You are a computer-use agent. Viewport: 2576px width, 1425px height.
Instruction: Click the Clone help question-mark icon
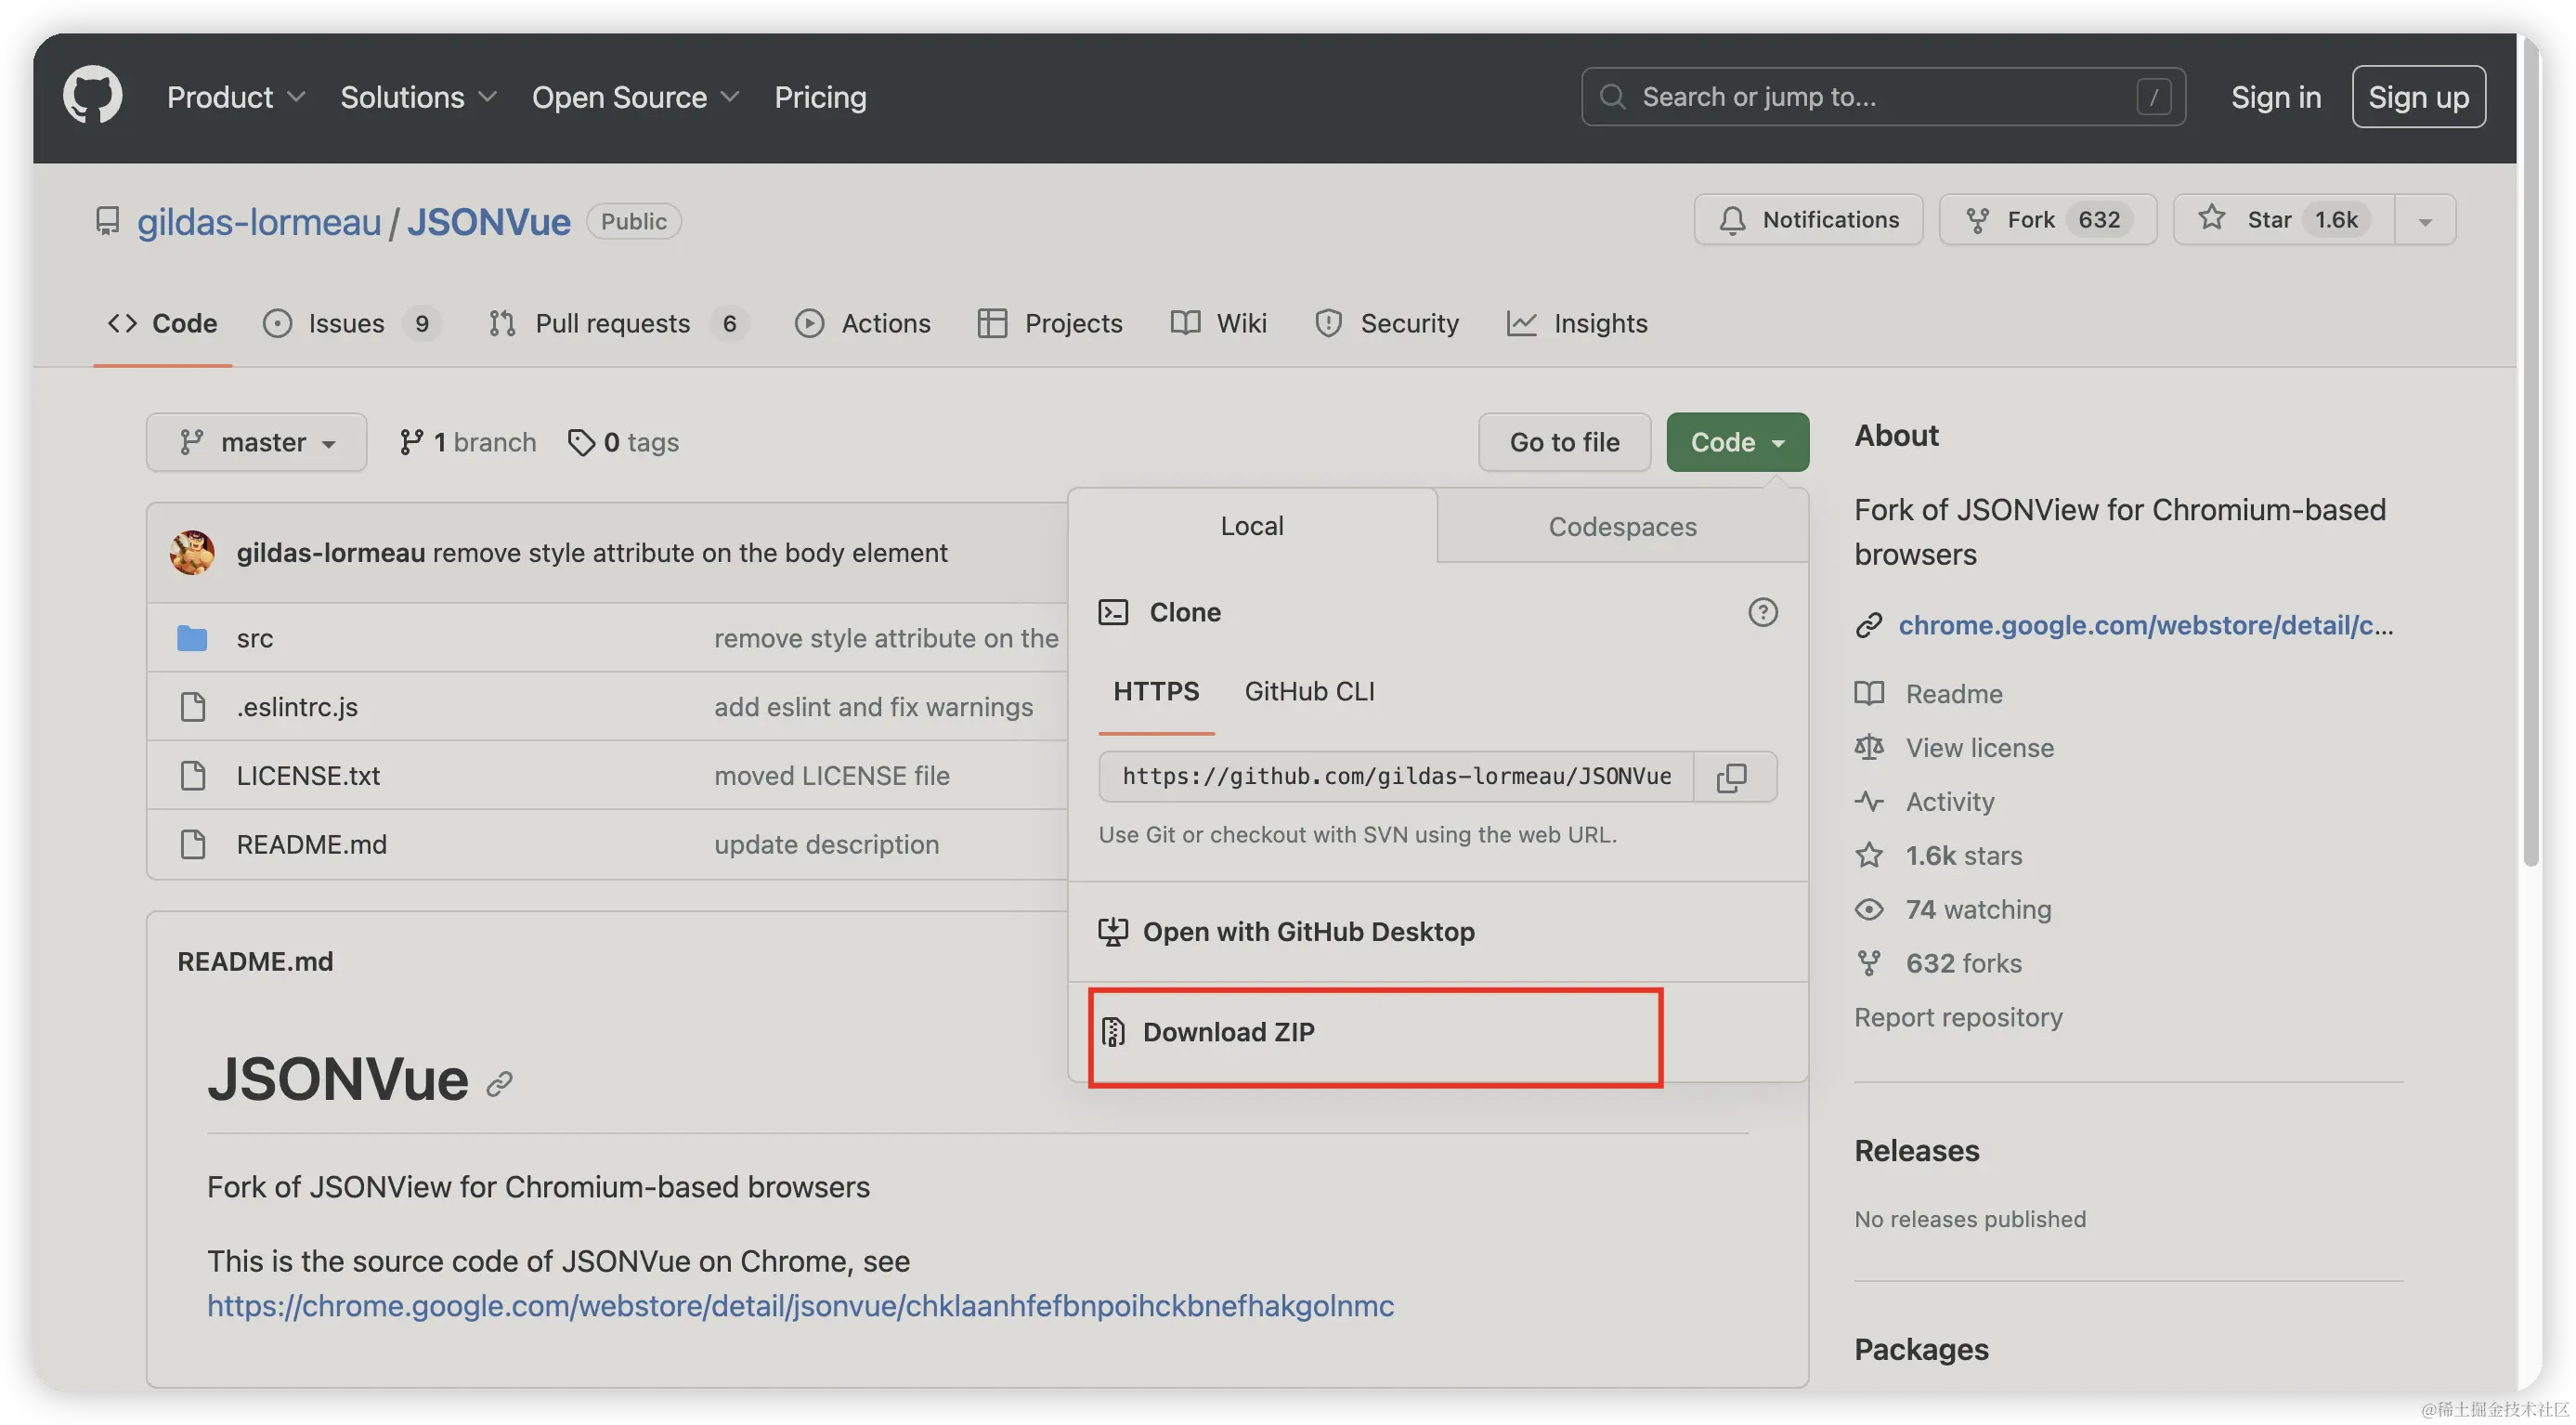[x=1762, y=612]
